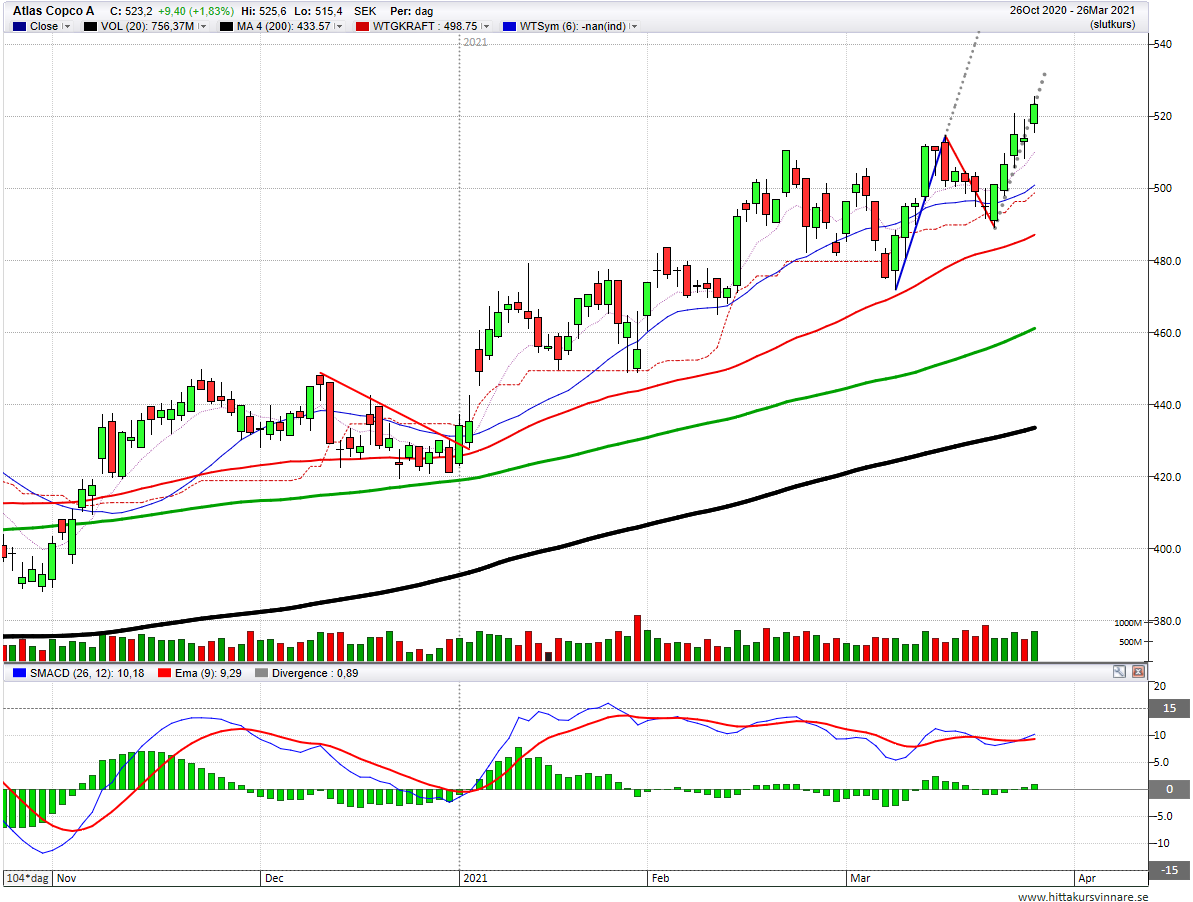Click the www.hittakursvinnare.se link
The image size is (1193, 902).
(x=1083, y=897)
